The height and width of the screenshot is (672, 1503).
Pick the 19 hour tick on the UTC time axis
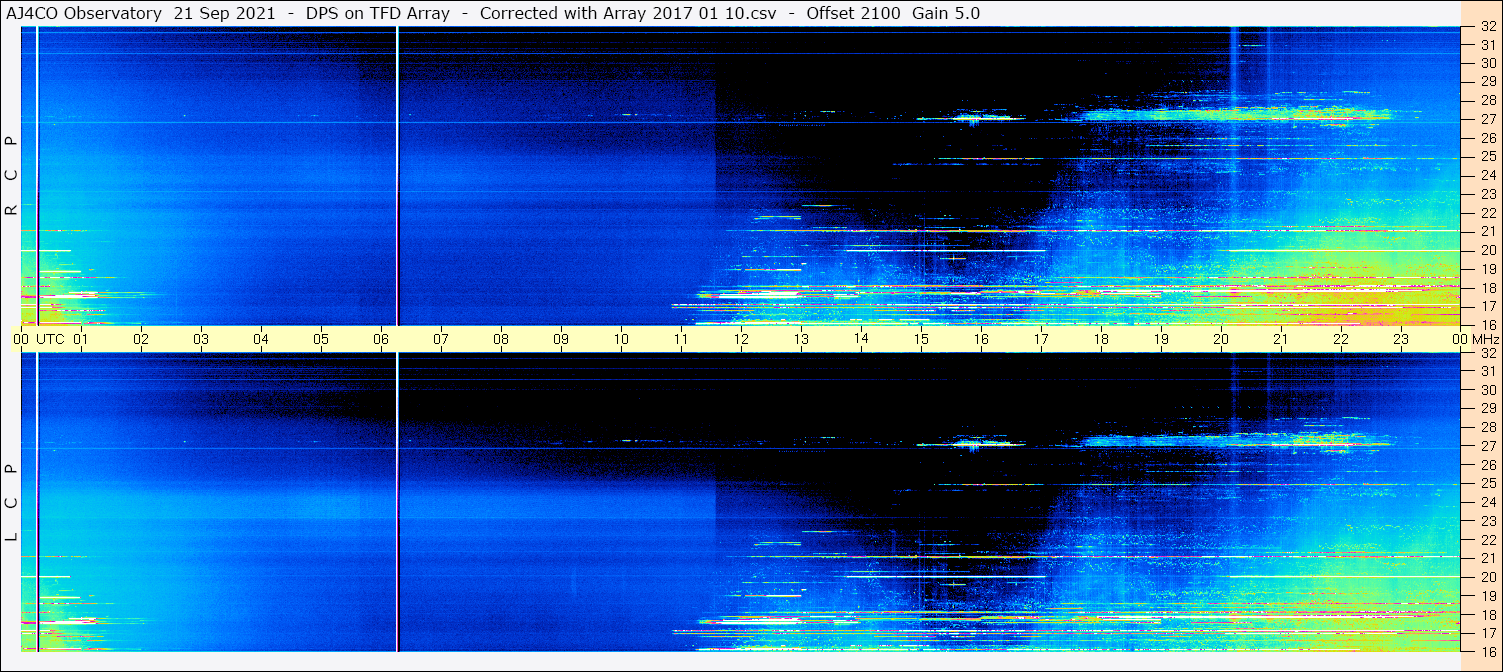tap(1161, 338)
